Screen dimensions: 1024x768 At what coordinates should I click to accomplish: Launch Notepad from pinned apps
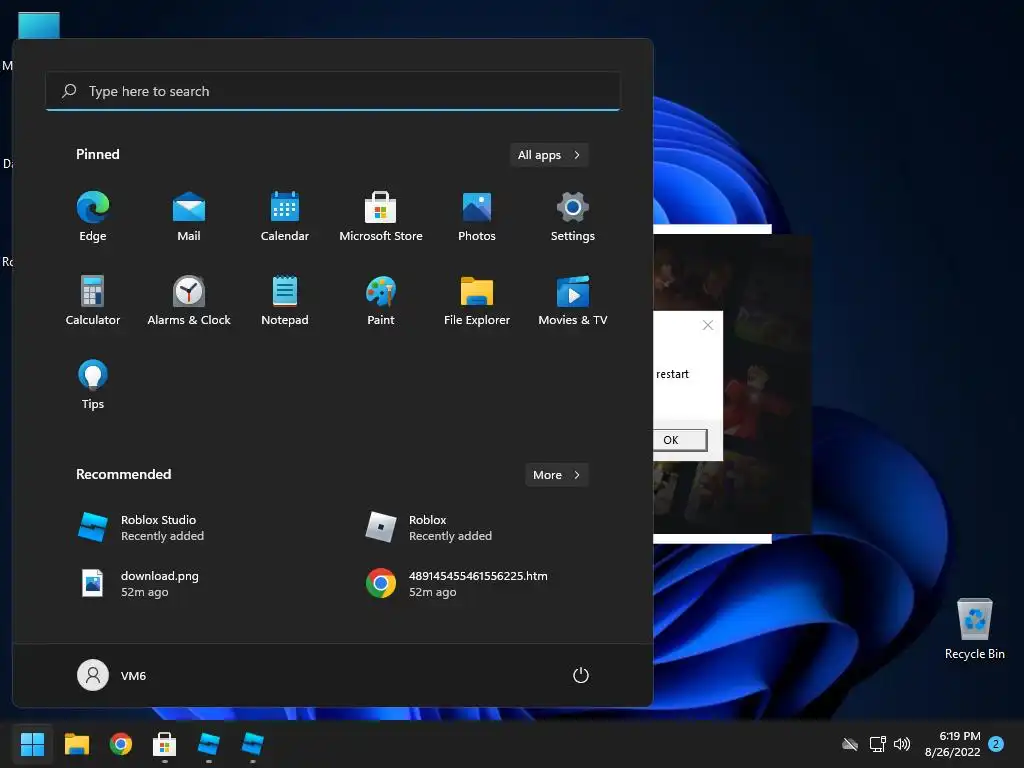(x=285, y=300)
